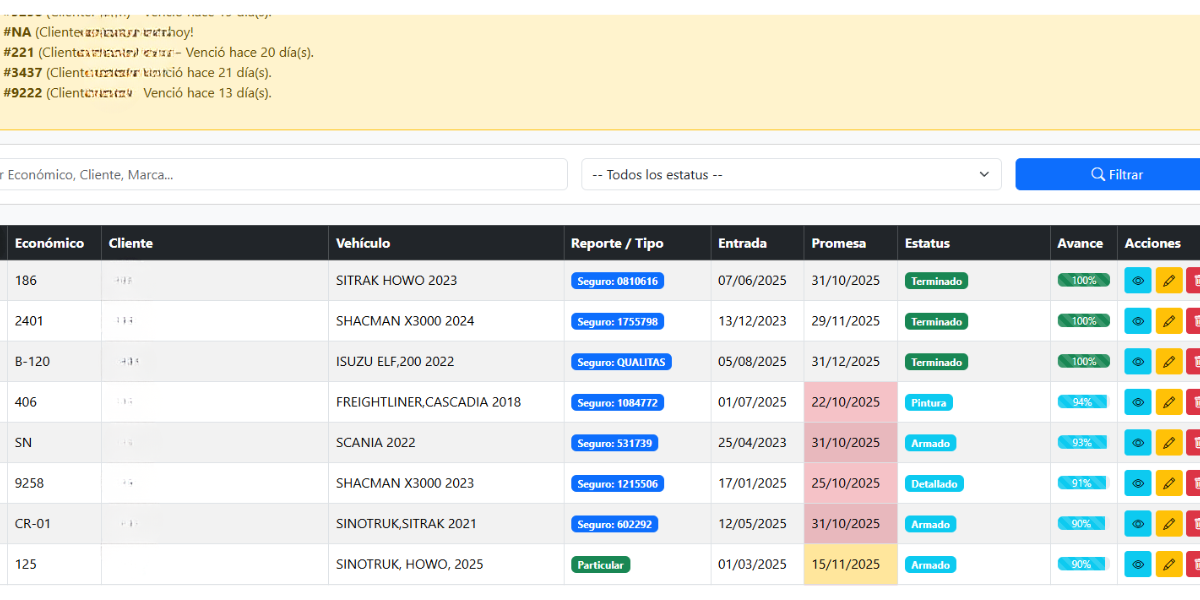View details of unit 2401

pyautogui.click(x=1137, y=320)
